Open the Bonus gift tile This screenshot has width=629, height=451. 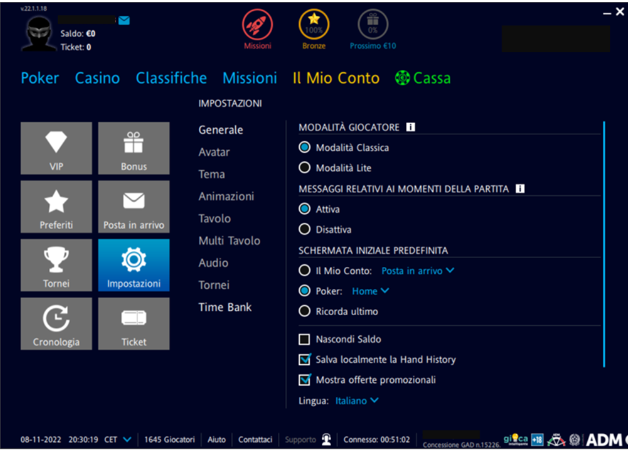[133, 148]
